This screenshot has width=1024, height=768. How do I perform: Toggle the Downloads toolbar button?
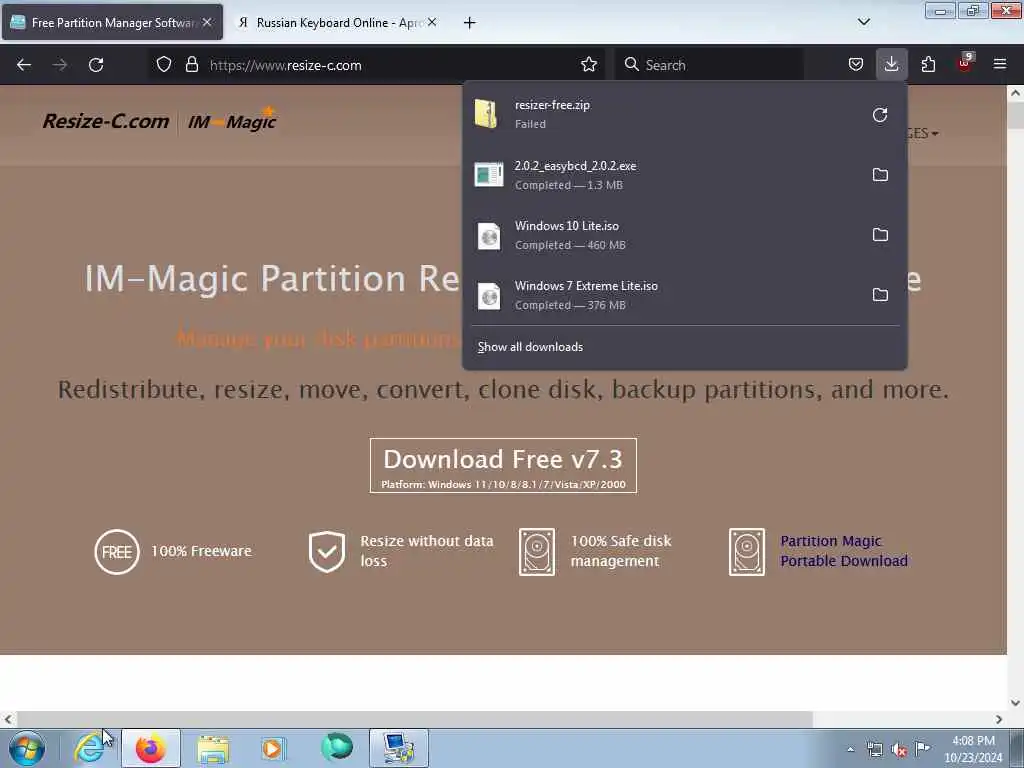tap(891, 65)
